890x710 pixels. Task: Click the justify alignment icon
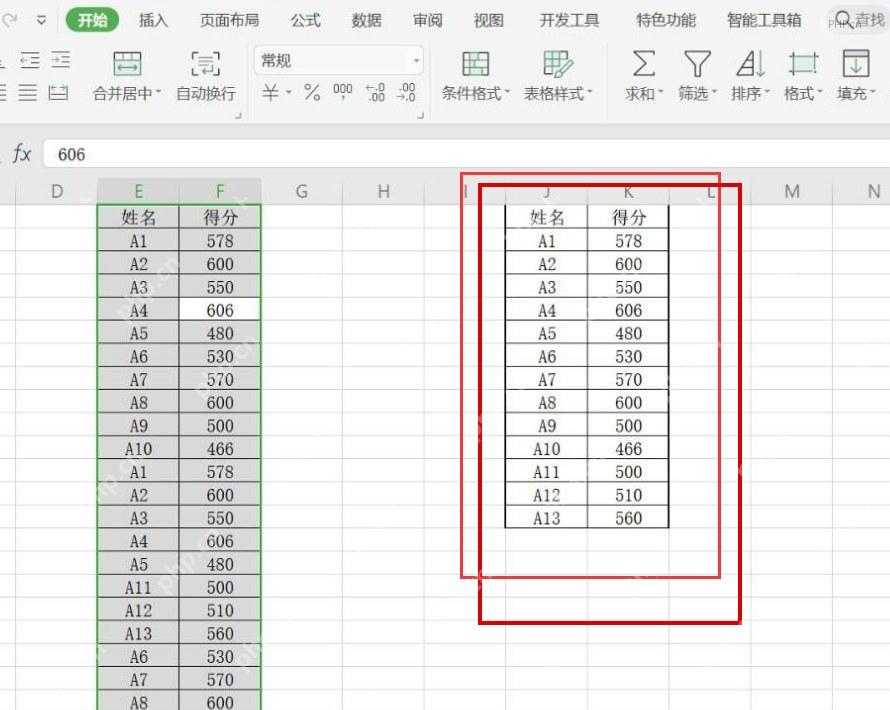(x=27, y=92)
